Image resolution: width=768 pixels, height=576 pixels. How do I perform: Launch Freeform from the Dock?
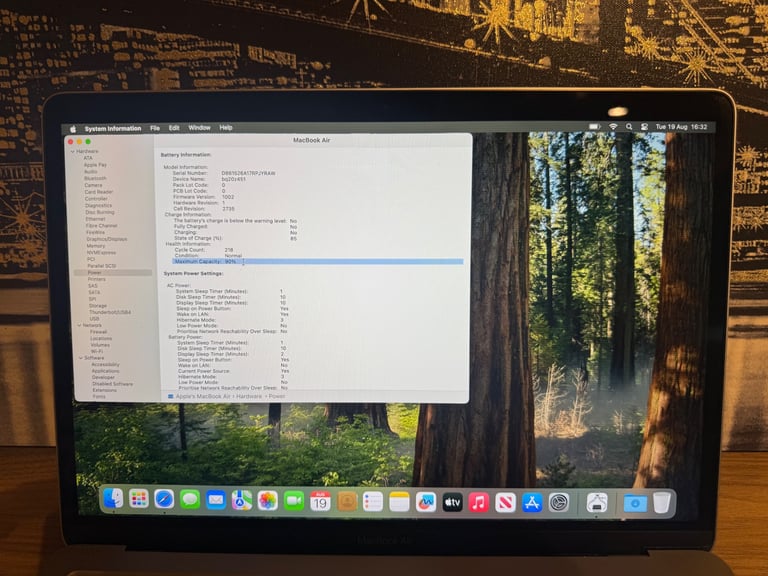426,503
